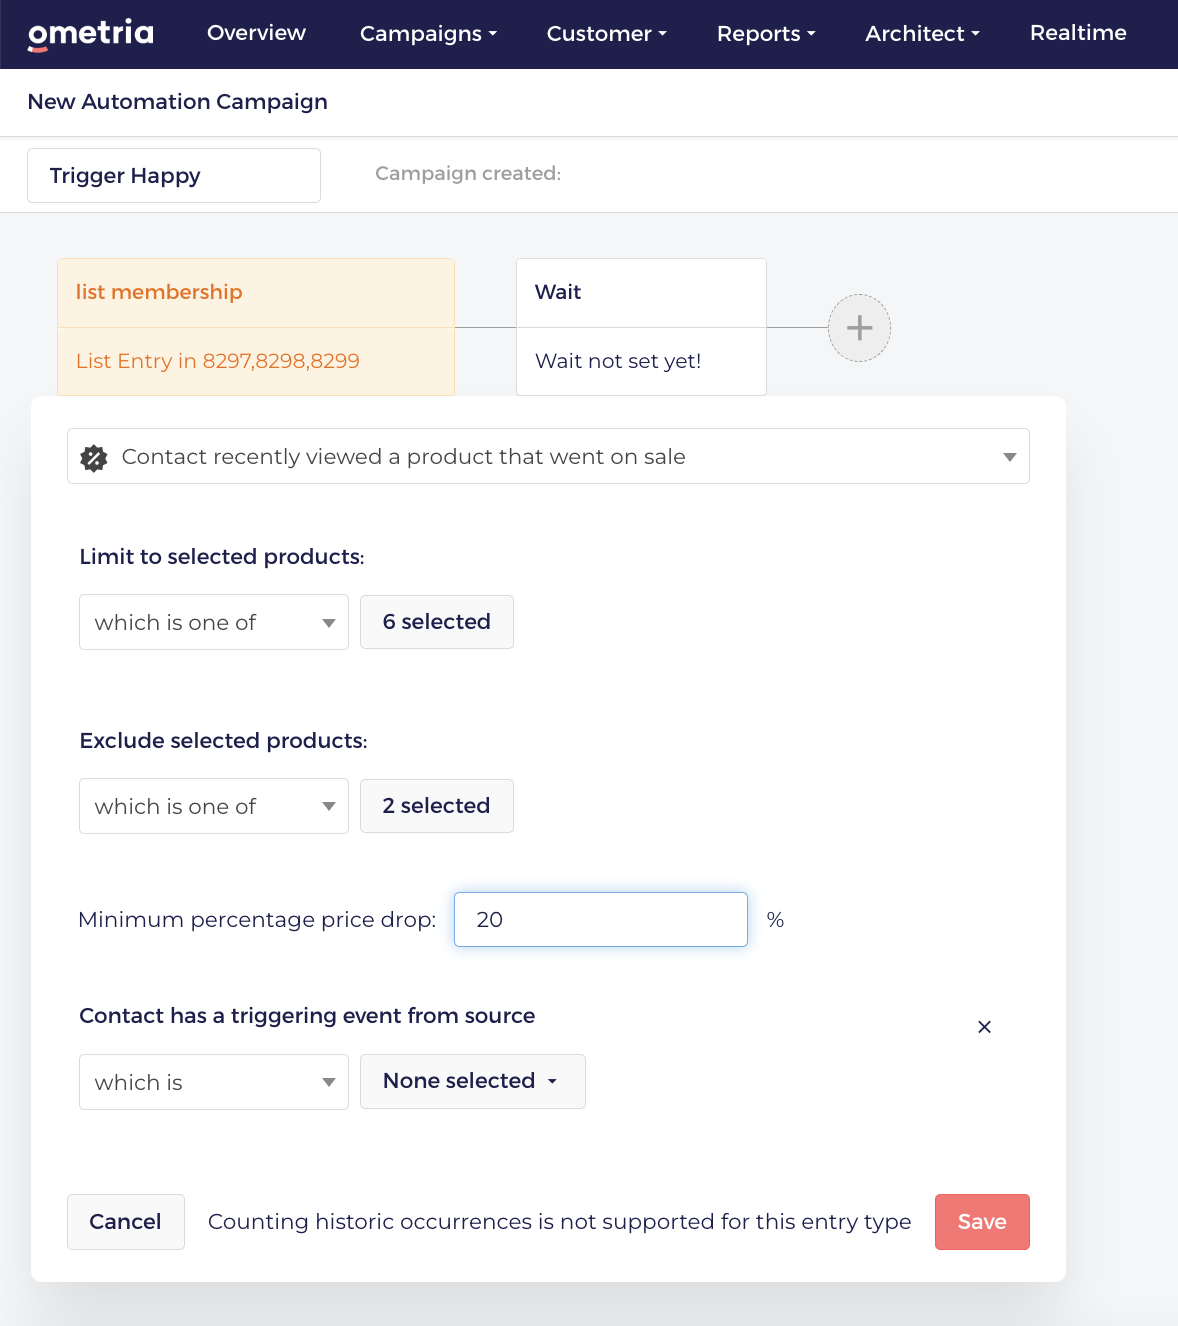Expand exclude products 'which is one of' dropdown
1178x1326 pixels.
tap(214, 806)
